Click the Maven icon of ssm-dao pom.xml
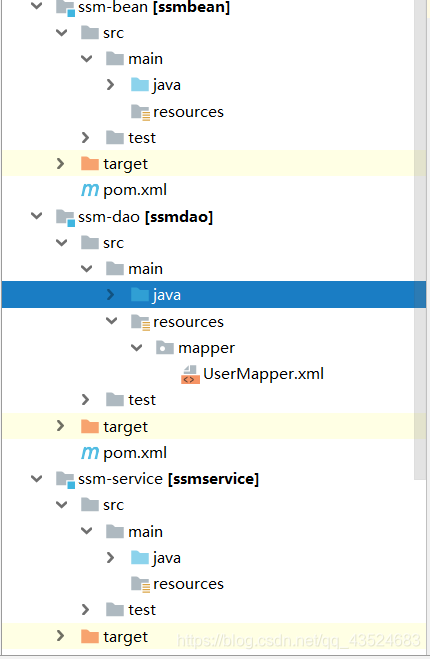Screen dimensions: 430x659 click(90, 453)
